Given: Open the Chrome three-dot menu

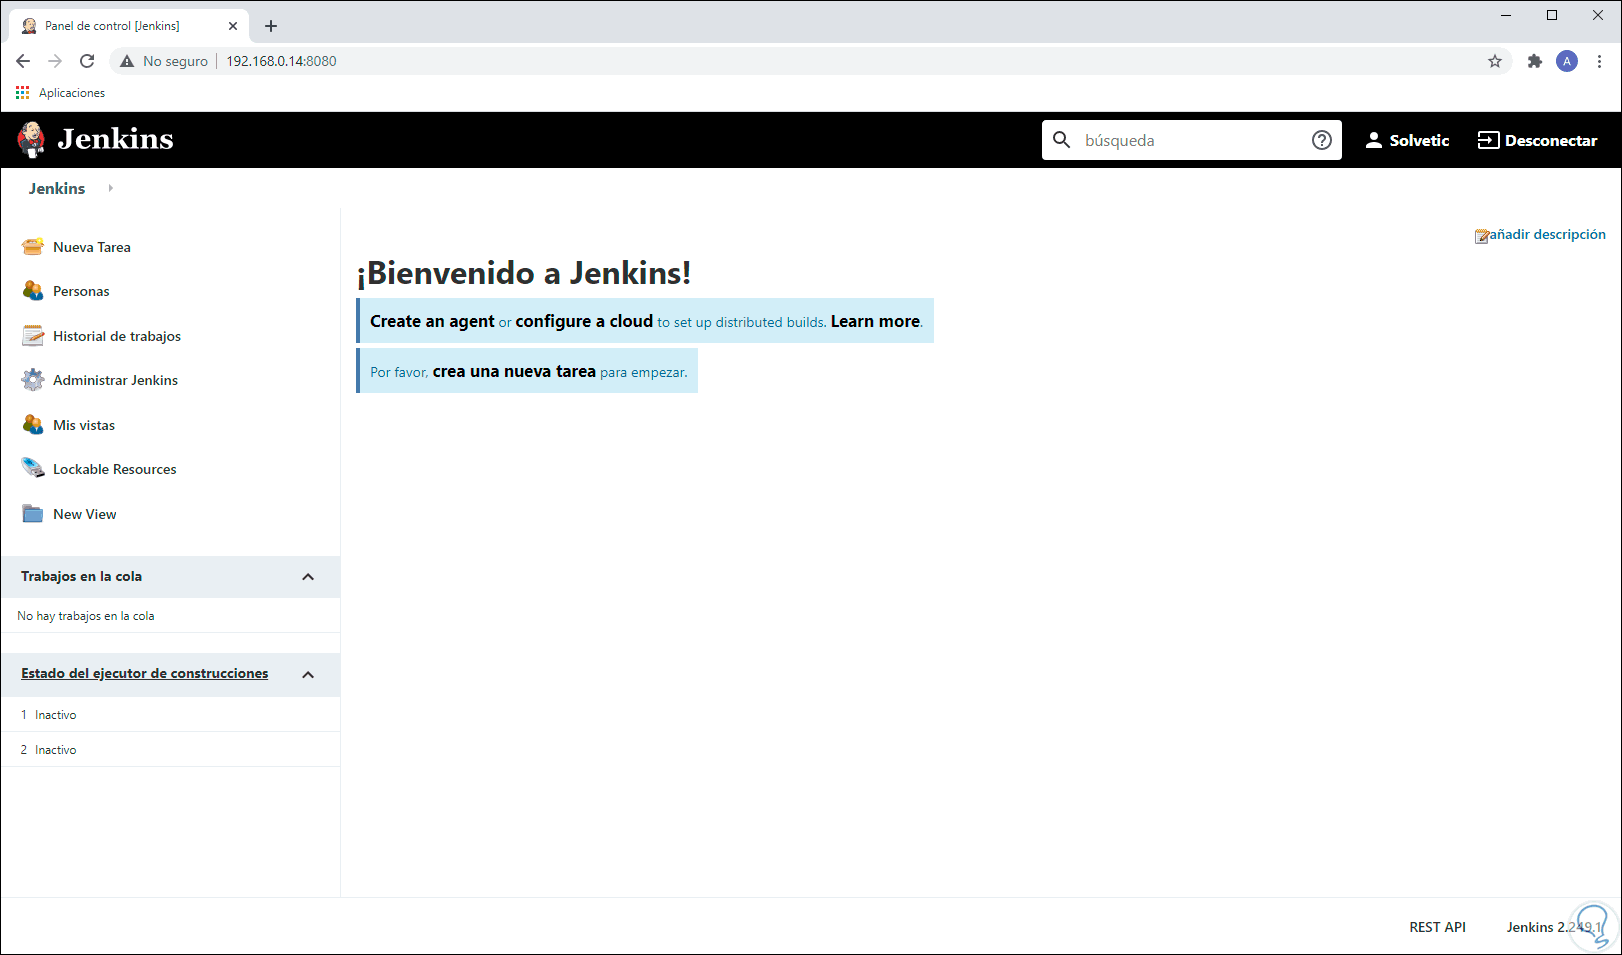Looking at the screenshot, I should coord(1599,61).
